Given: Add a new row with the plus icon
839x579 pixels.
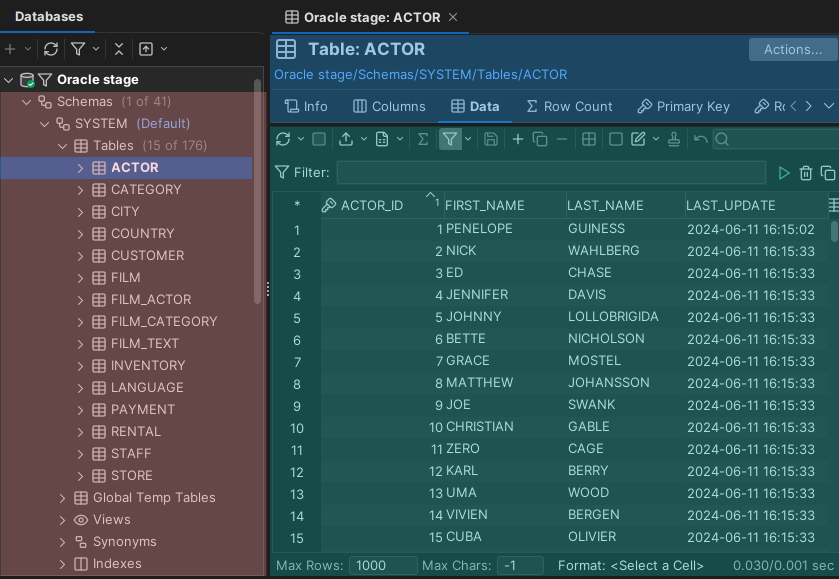Looking at the screenshot, I should pyautogui.click(x=519, y=139).
